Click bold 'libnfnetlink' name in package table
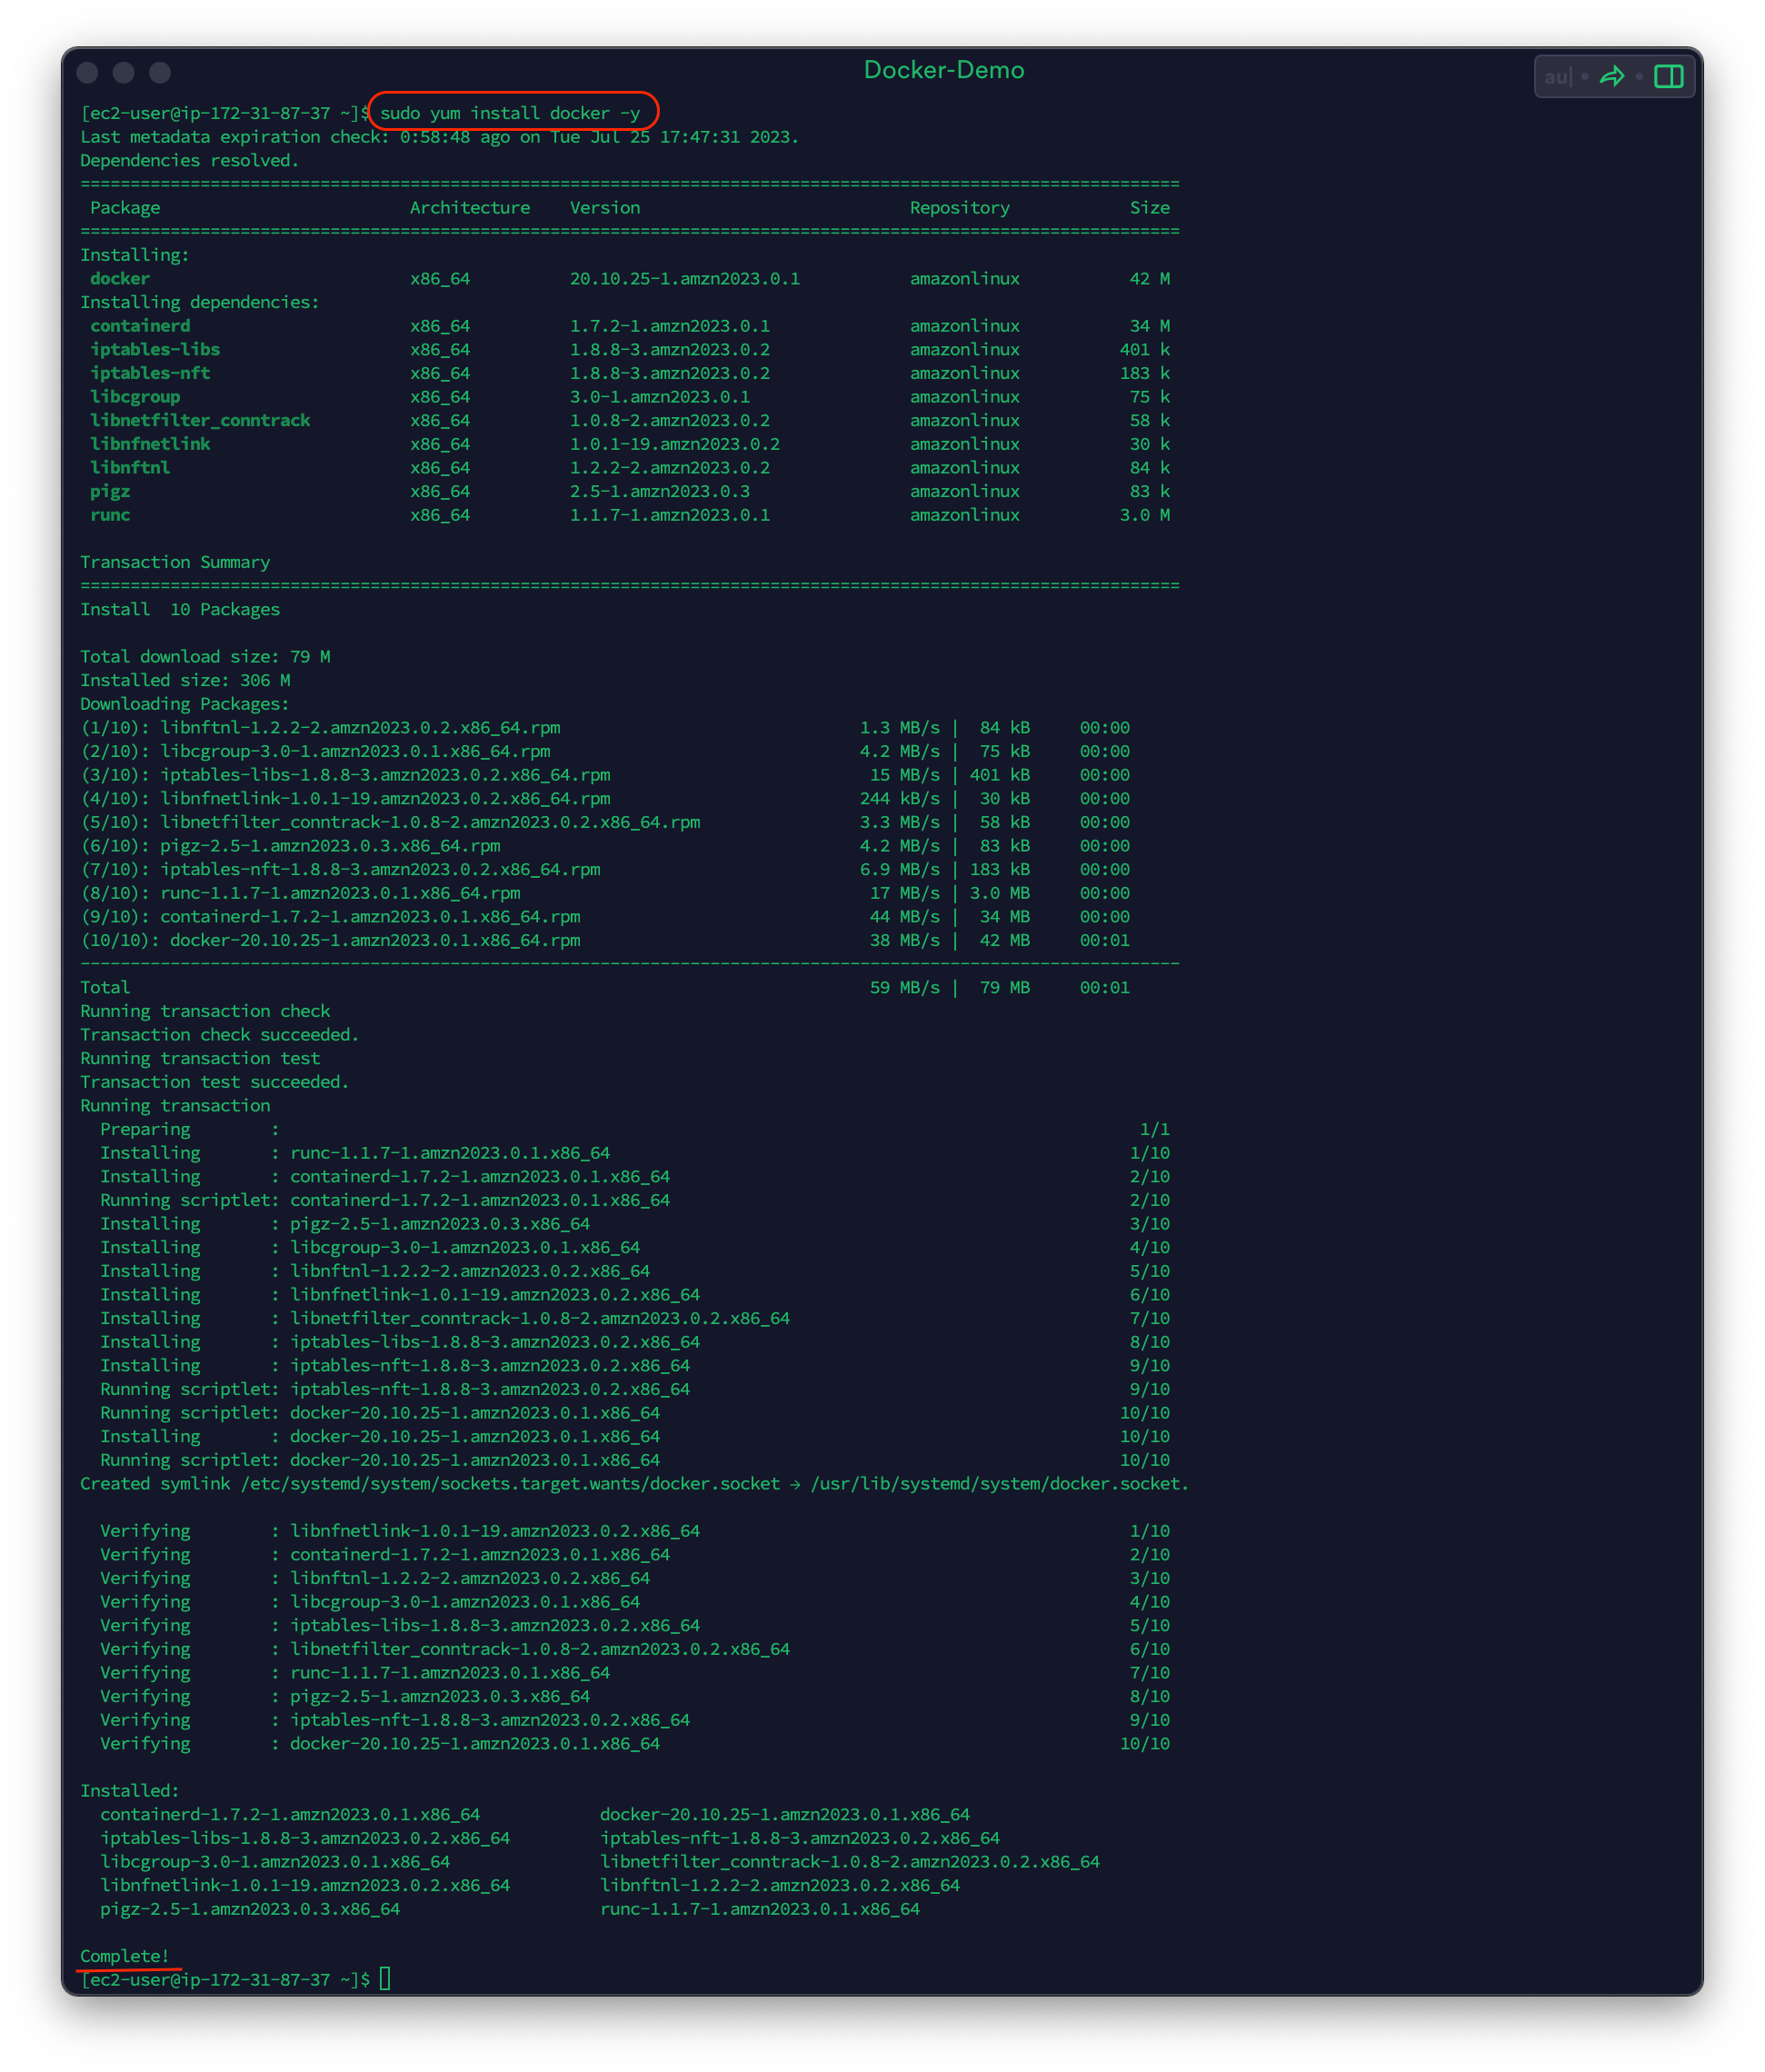The height and width of the screenshot is (2072, 1765). pyautogui.click(x=150, y=444)
